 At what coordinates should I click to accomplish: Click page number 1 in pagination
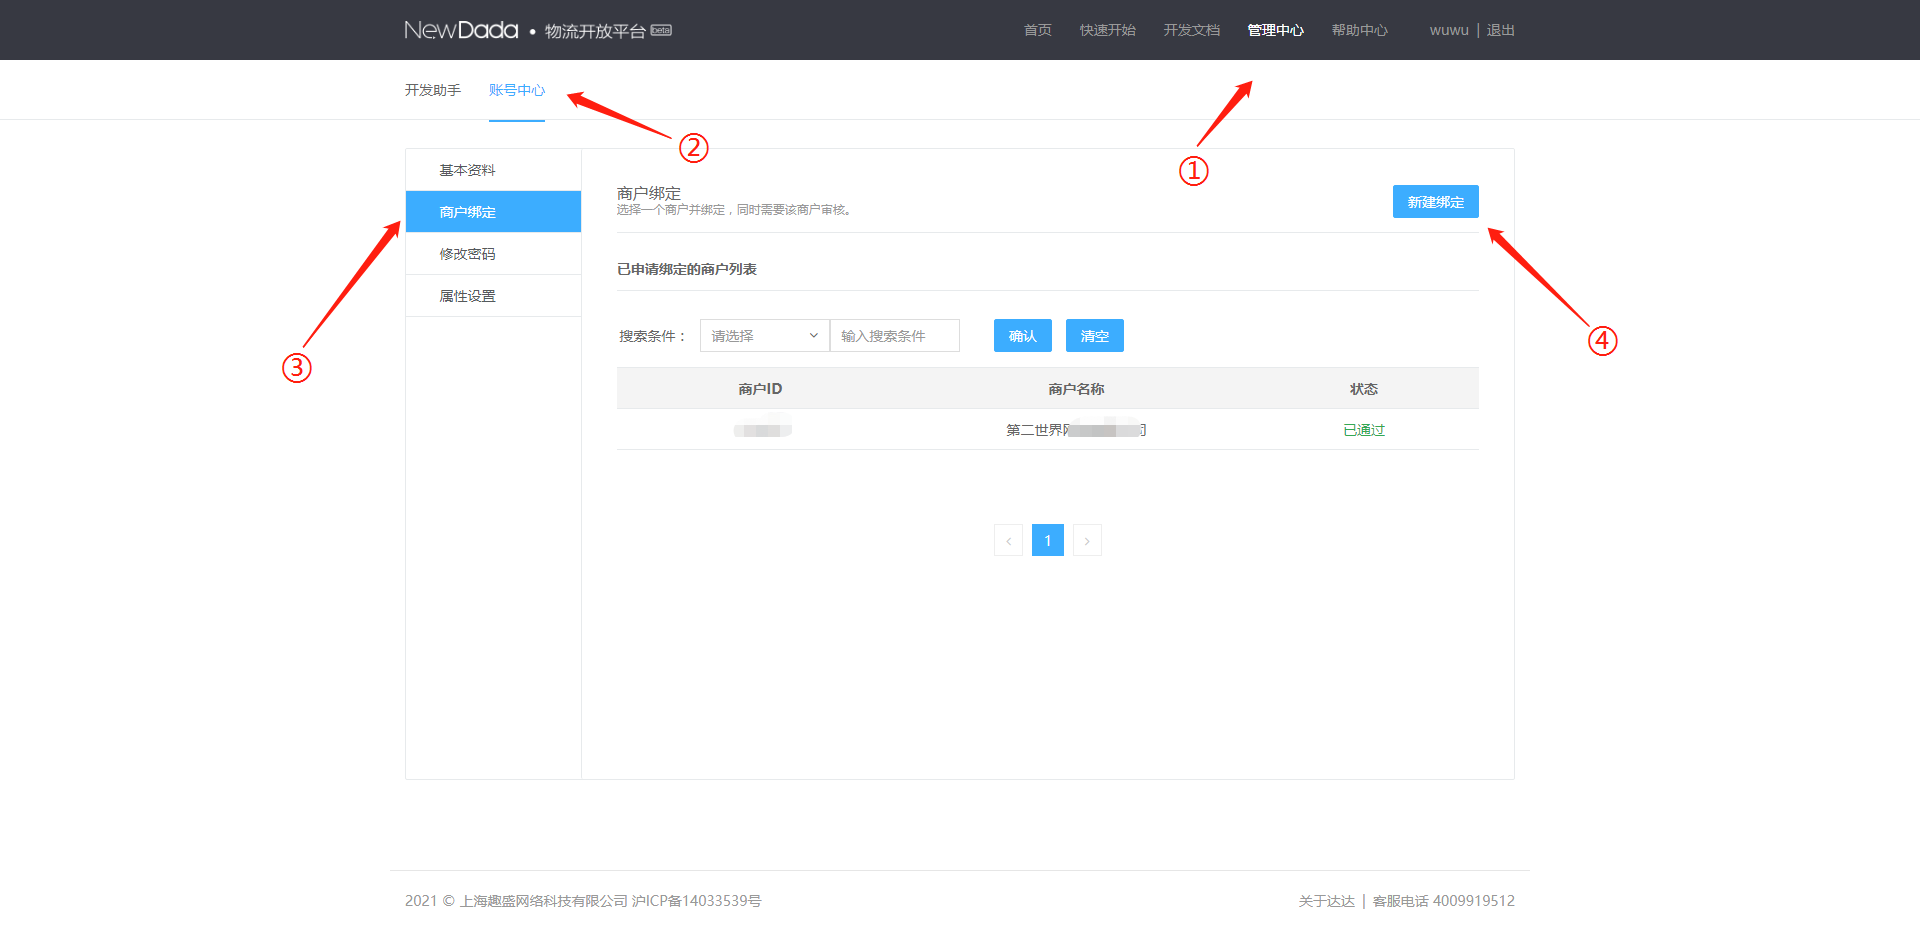pos(1047,541)
